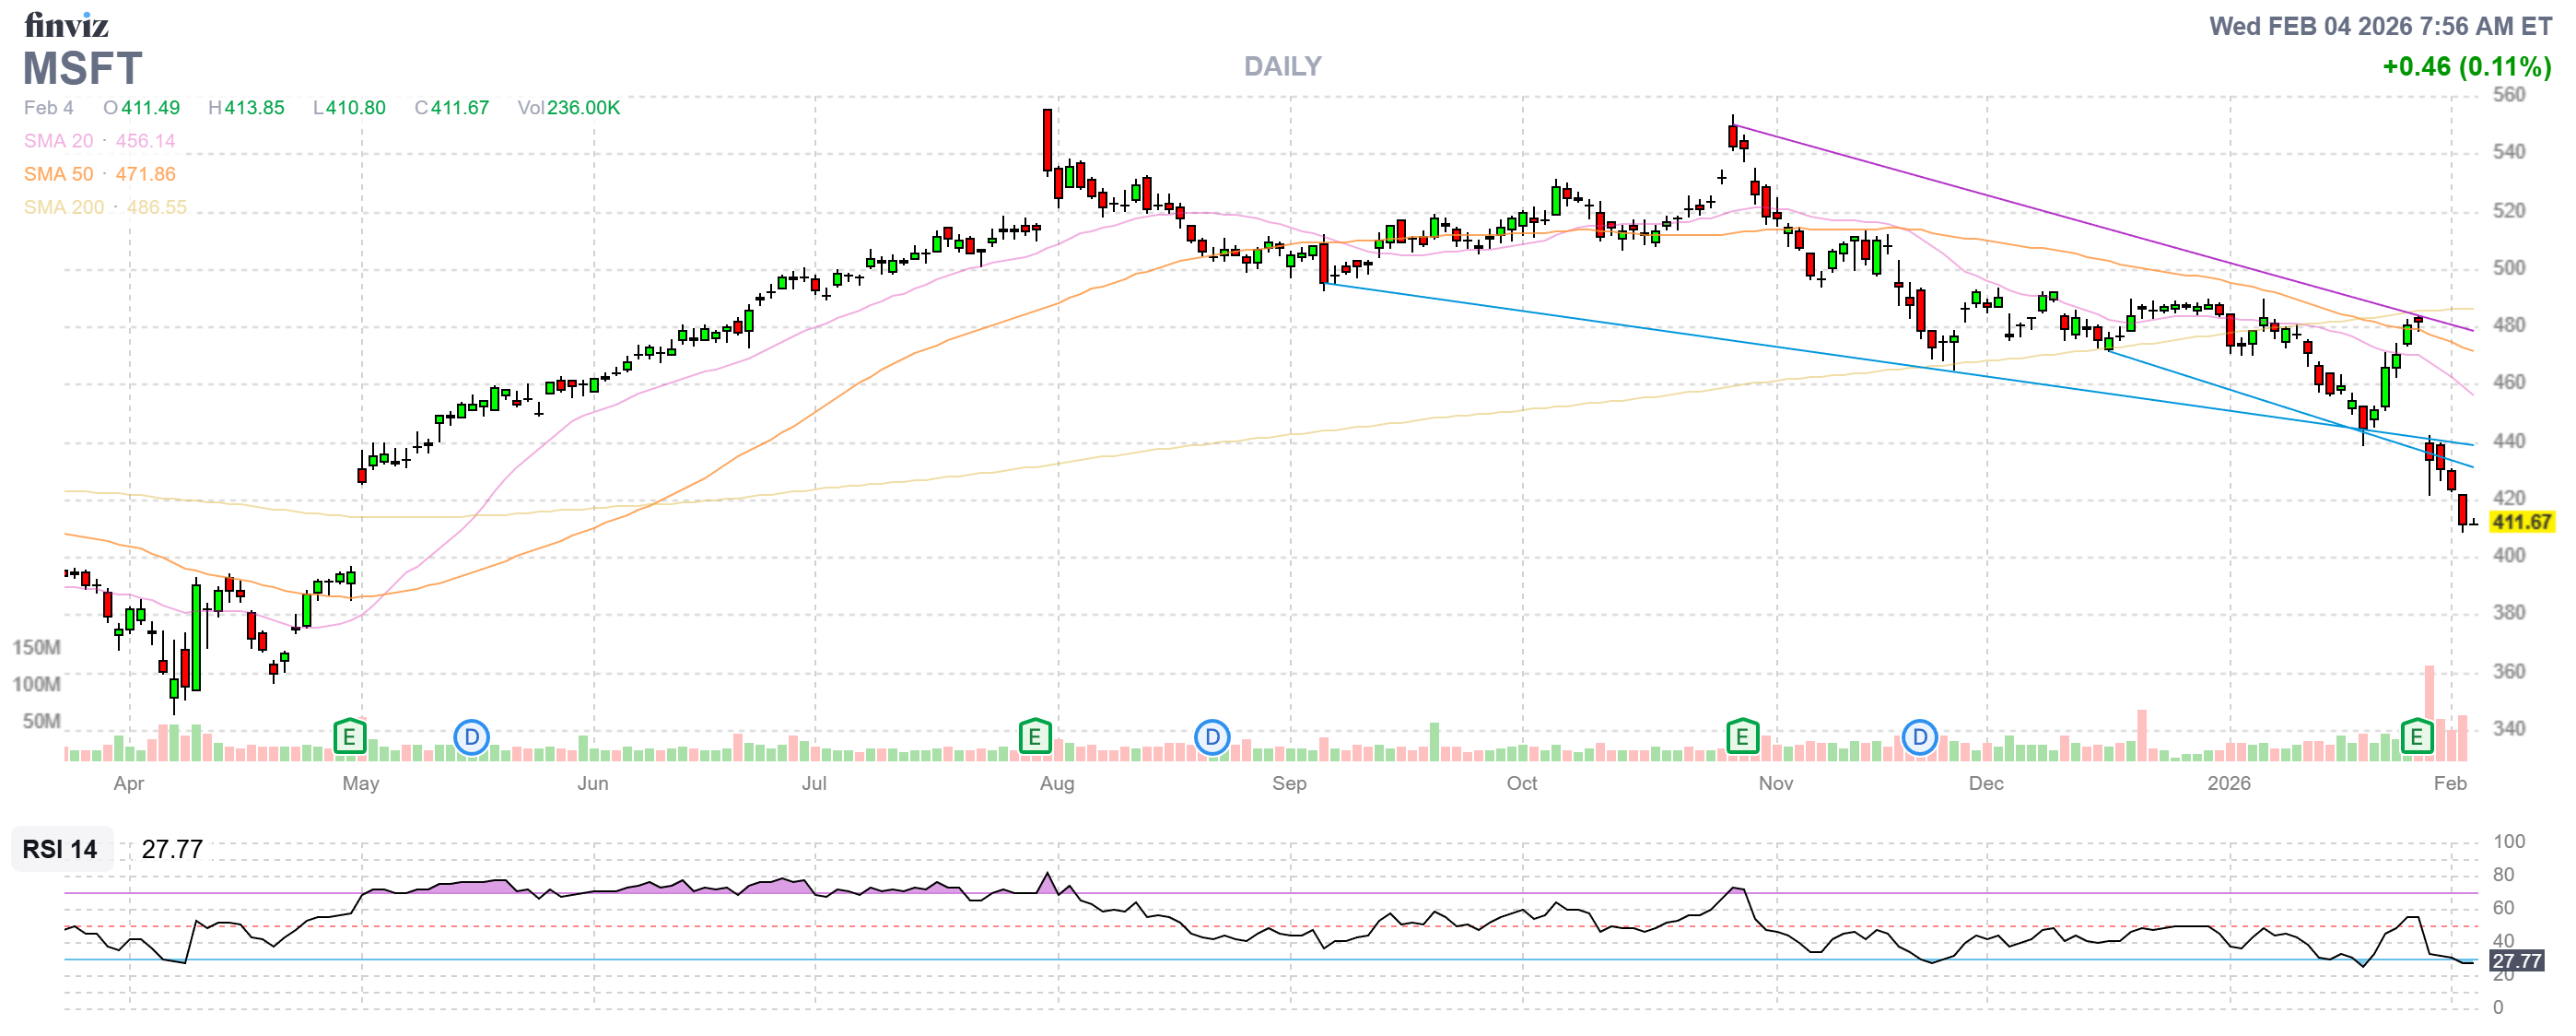2576x1036 pixels.
Task: Select the earnings marker near August
Action: (1036, 737)
